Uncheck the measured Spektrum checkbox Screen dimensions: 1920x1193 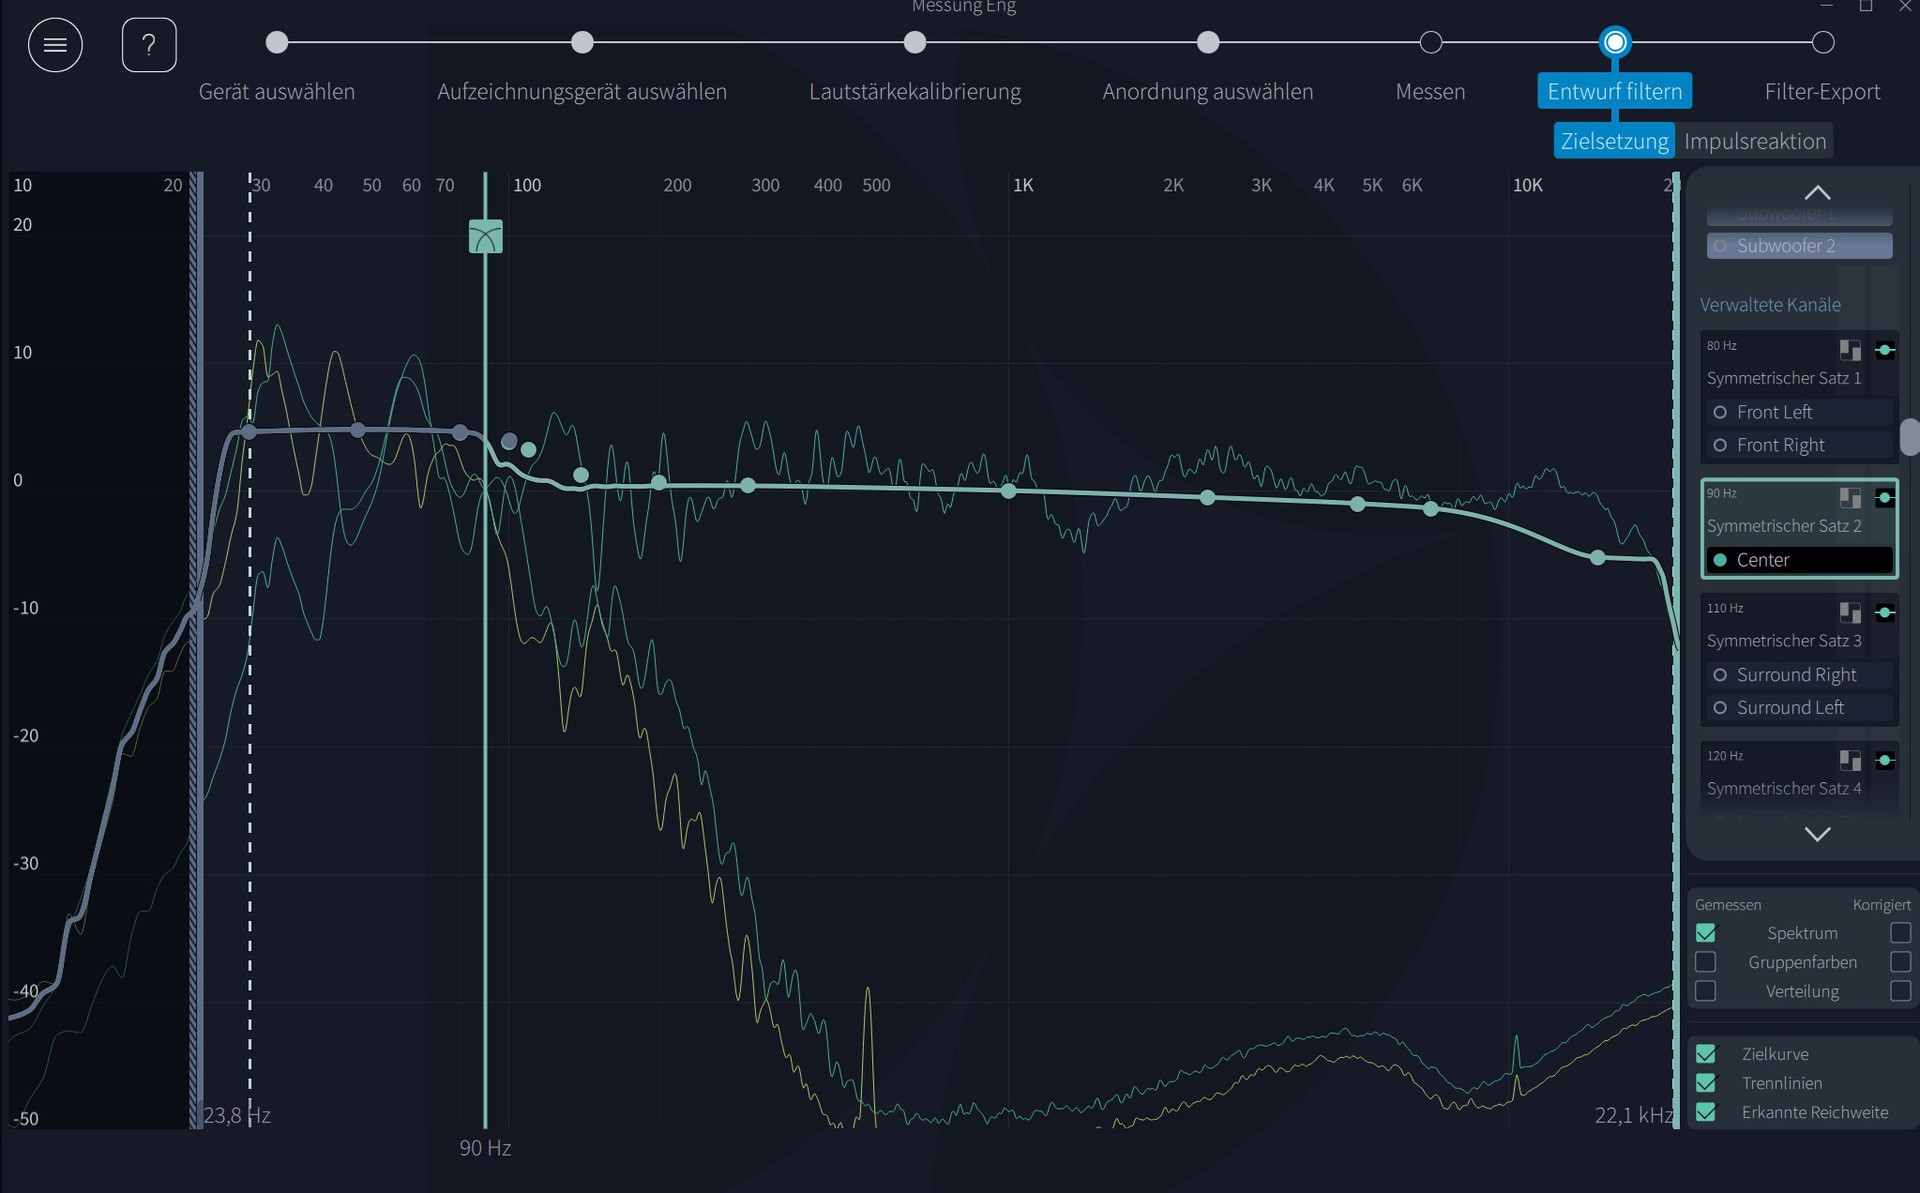1706,933
